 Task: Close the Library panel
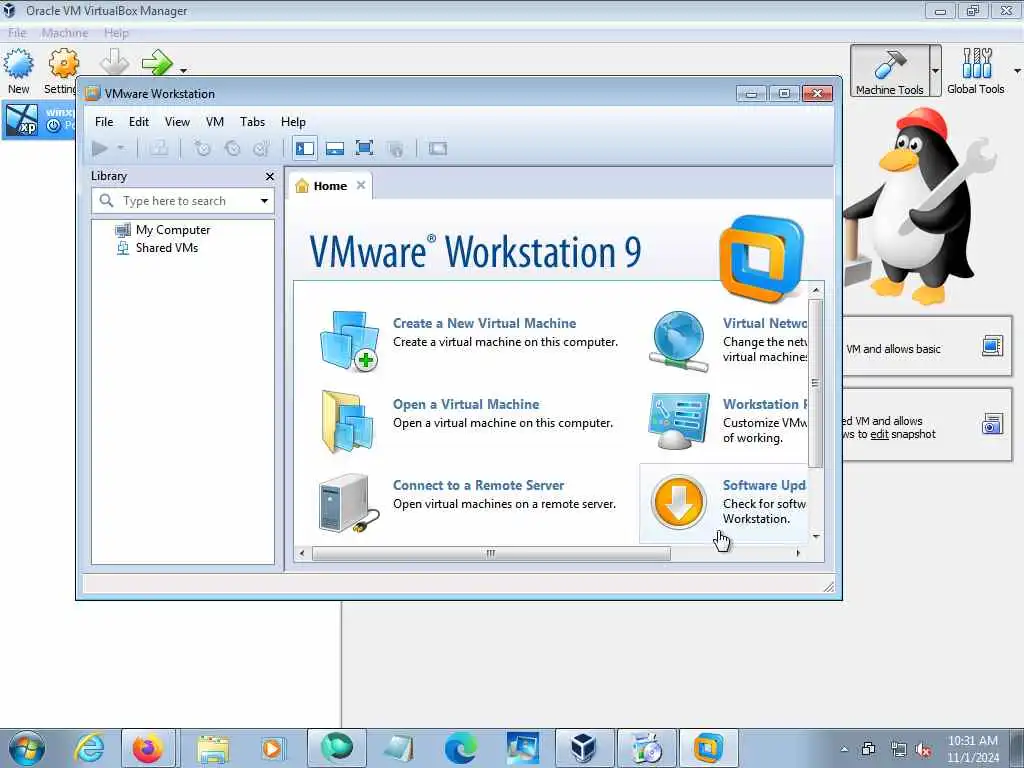[270, 176]
